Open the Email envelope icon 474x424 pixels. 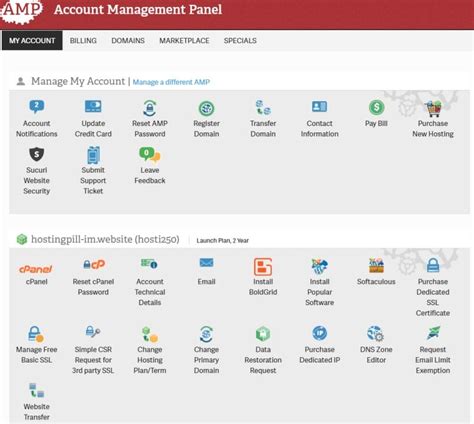(206, 263)
